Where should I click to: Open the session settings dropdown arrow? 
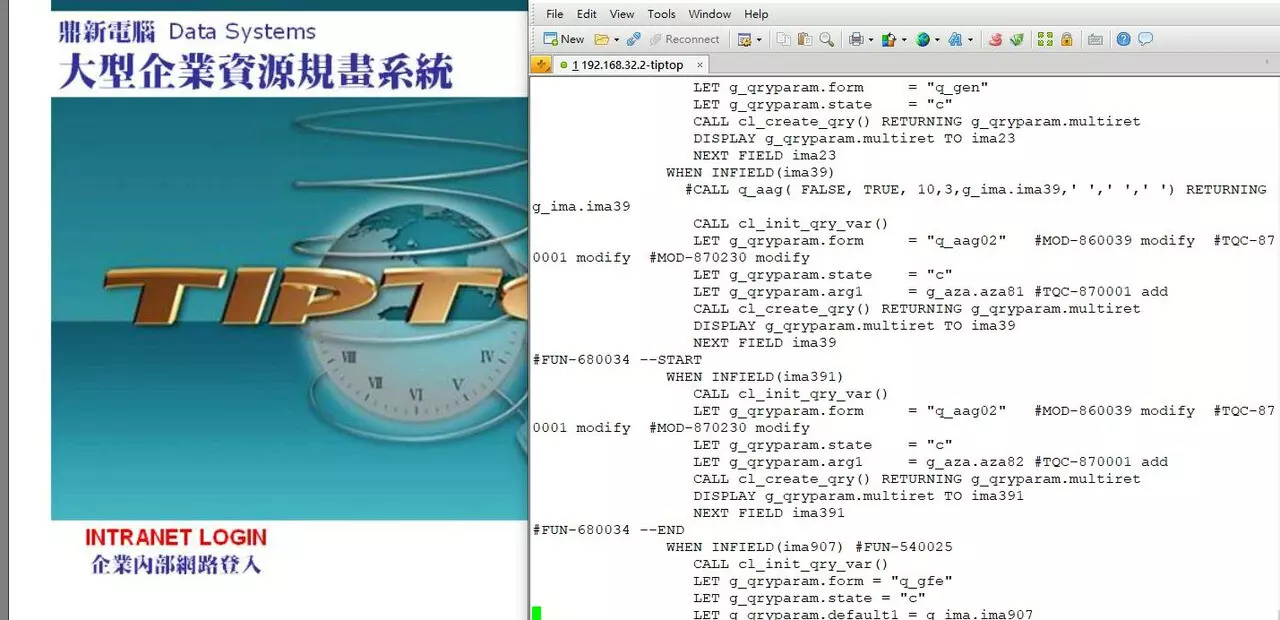[758, 39]
